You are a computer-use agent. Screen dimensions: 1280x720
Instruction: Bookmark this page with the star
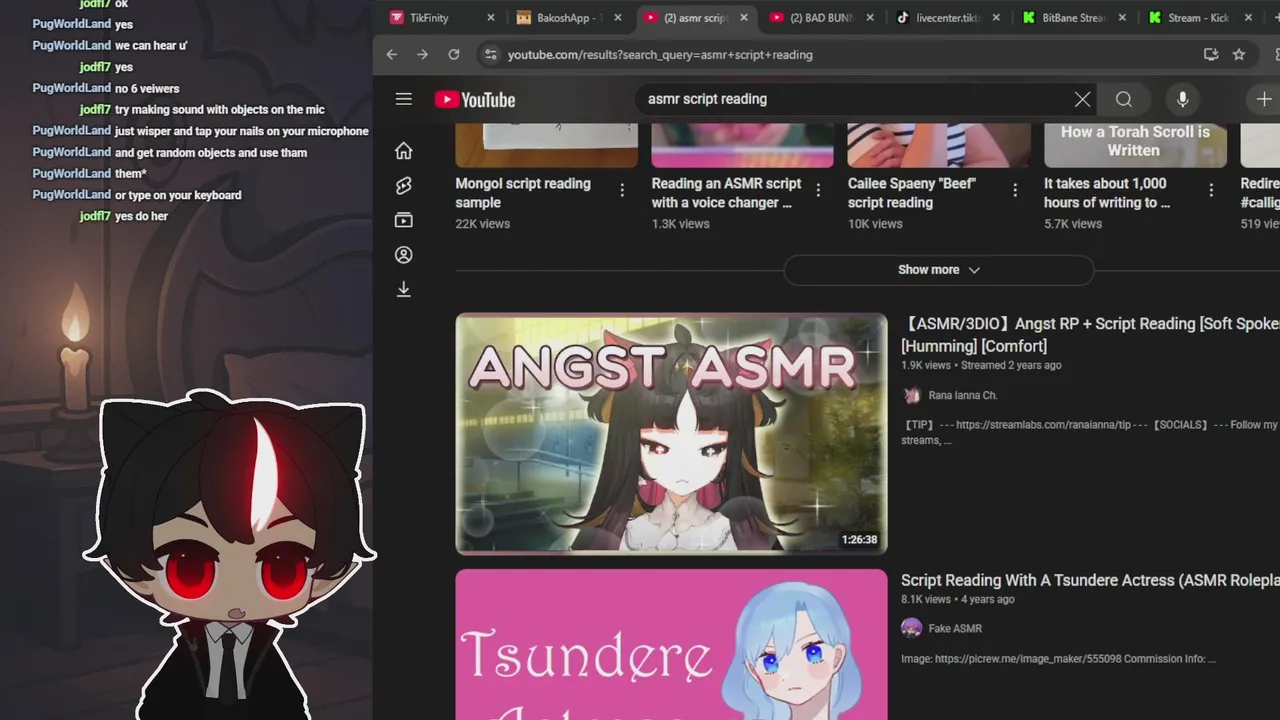1239,54
